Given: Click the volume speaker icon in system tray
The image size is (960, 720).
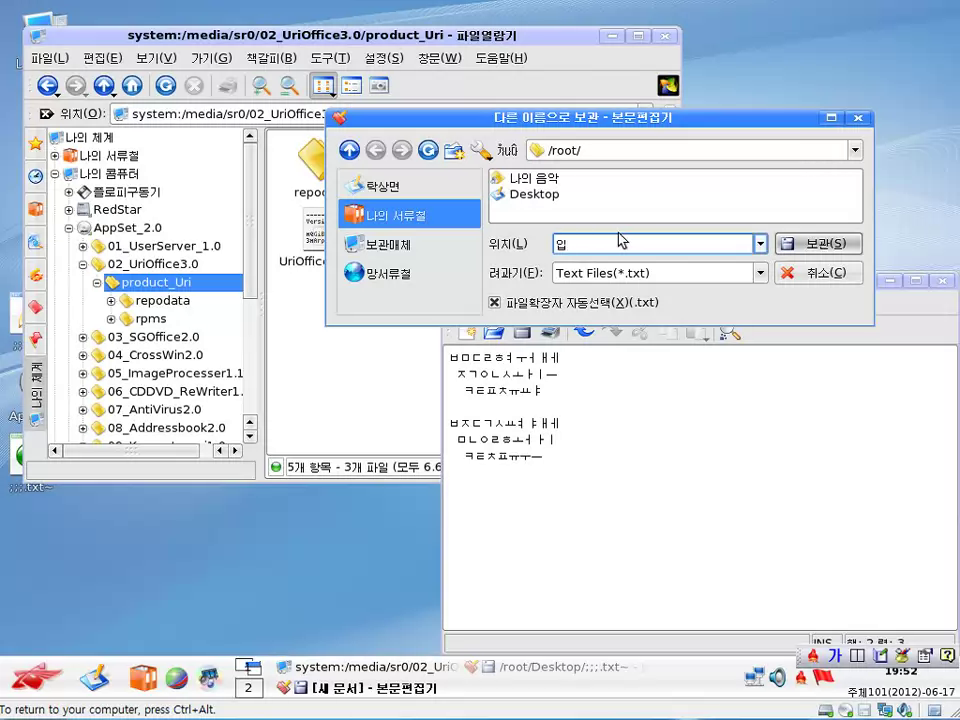Looking at the screenshot, I should click(x=778, y=677).
